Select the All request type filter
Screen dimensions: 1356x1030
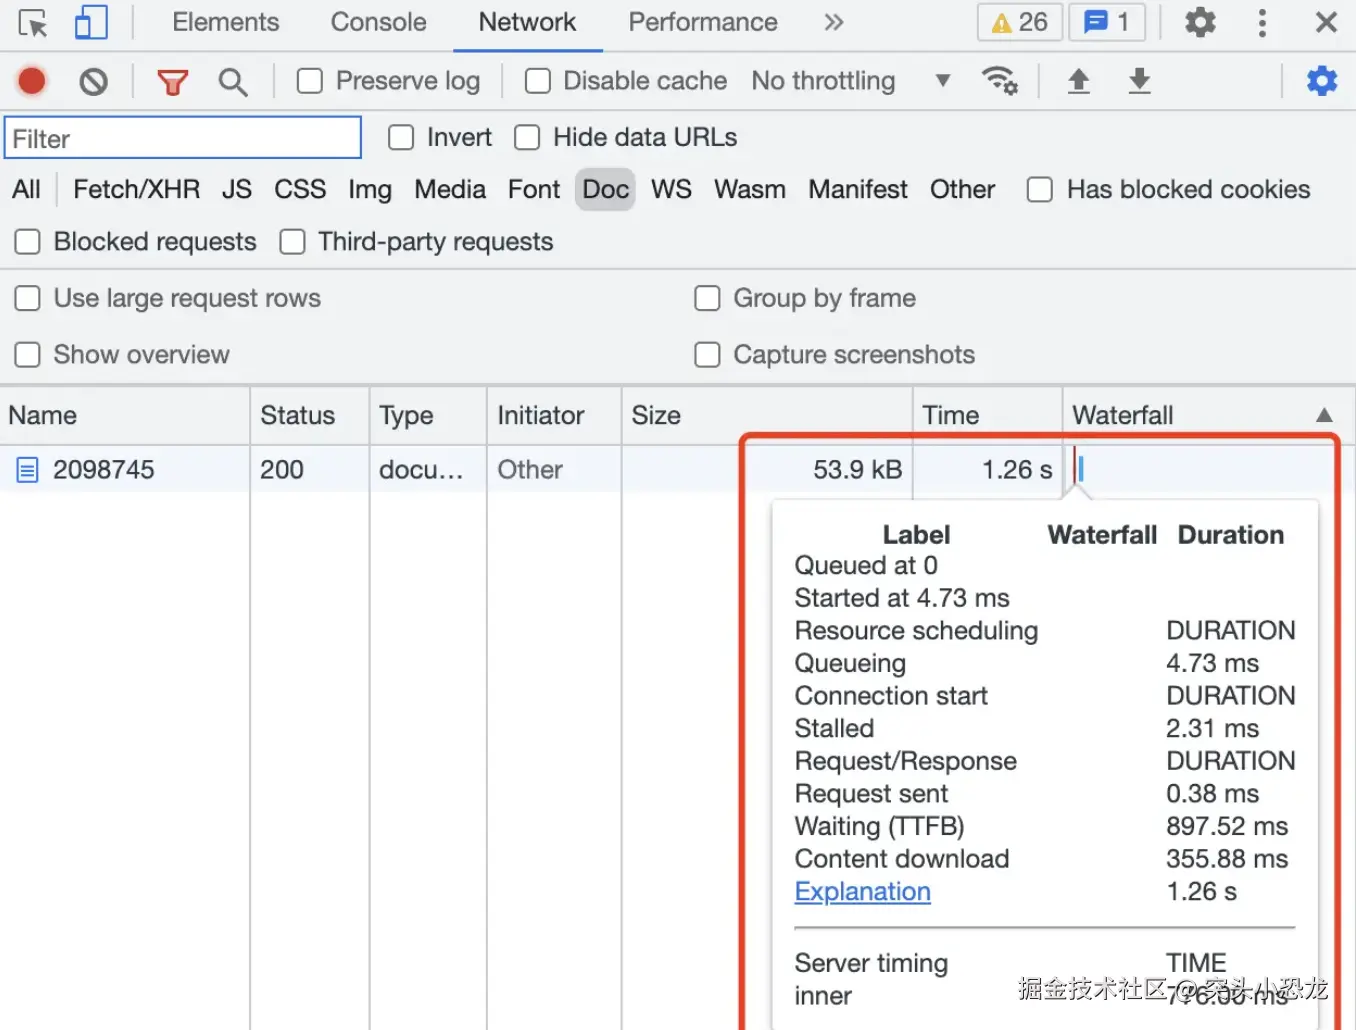(x=27, y=189)
